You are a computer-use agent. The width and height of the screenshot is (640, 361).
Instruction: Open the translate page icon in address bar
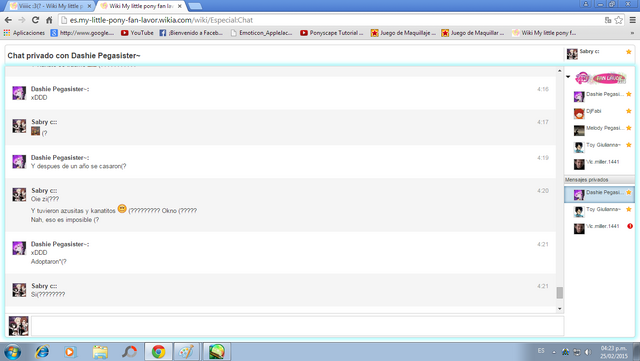tap(608, 20)
